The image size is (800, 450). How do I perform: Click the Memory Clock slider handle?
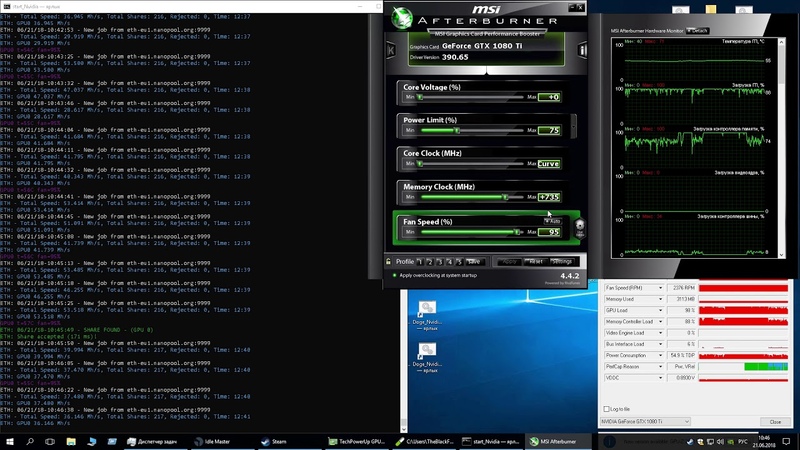505,197
